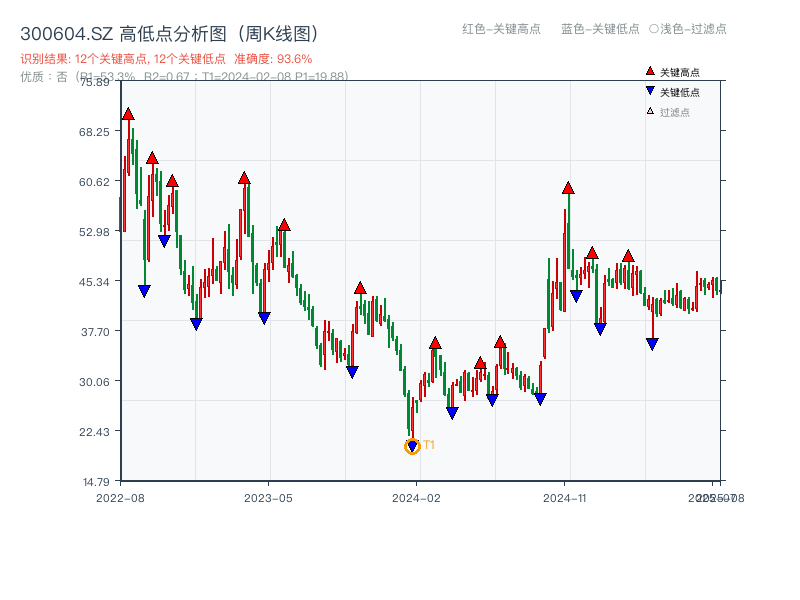Click the 22.43 y-axis label

tap(94, 432)
